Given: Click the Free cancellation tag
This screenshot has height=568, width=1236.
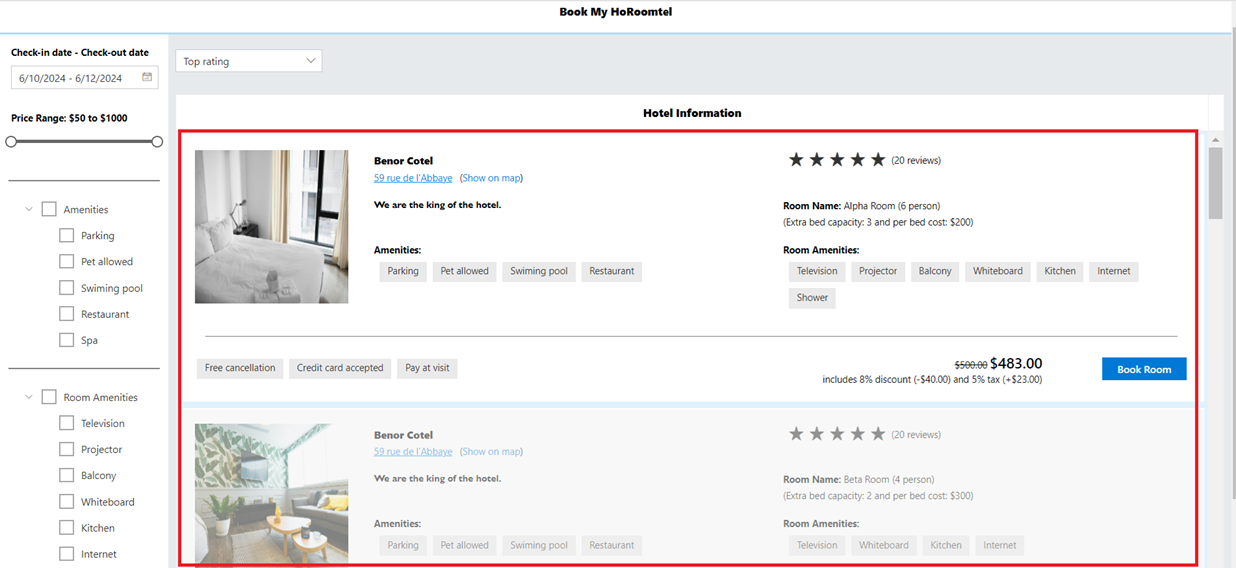Looking at the screenshot, I should coord(240,368).
